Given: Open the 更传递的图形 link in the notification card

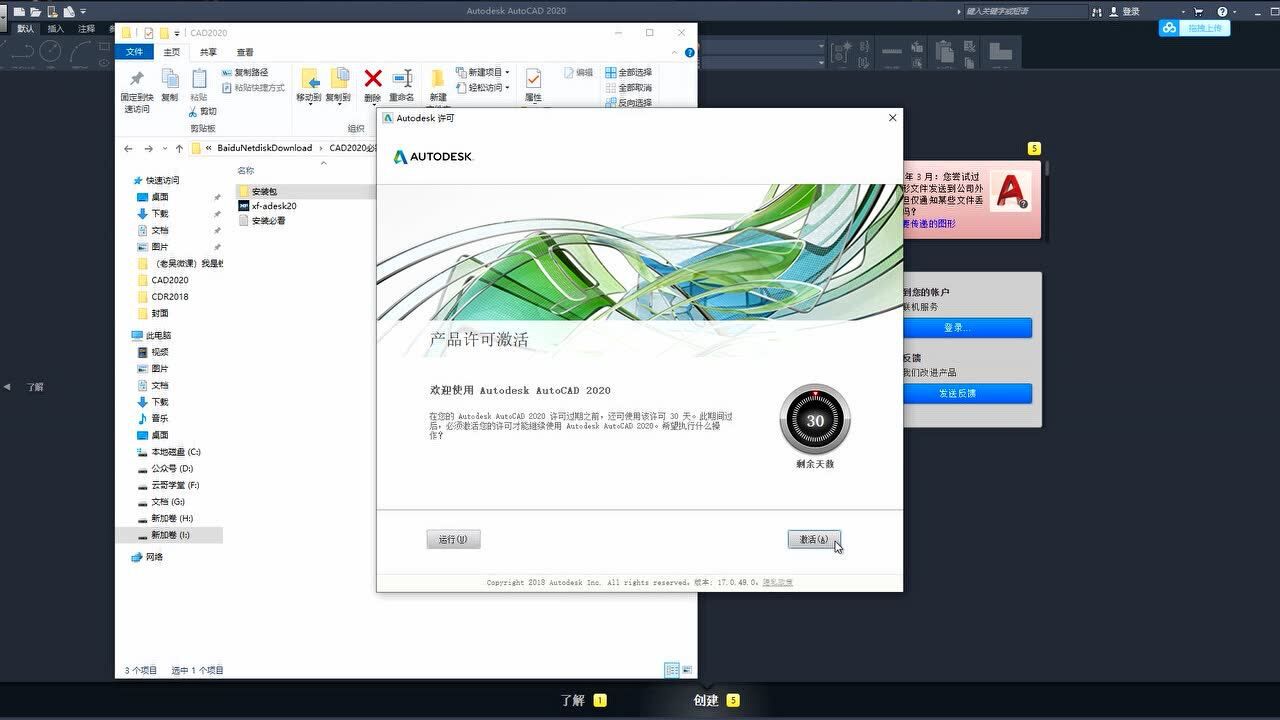Looking at the screenshot, I should pyautogui.click(x=929, y=224).
